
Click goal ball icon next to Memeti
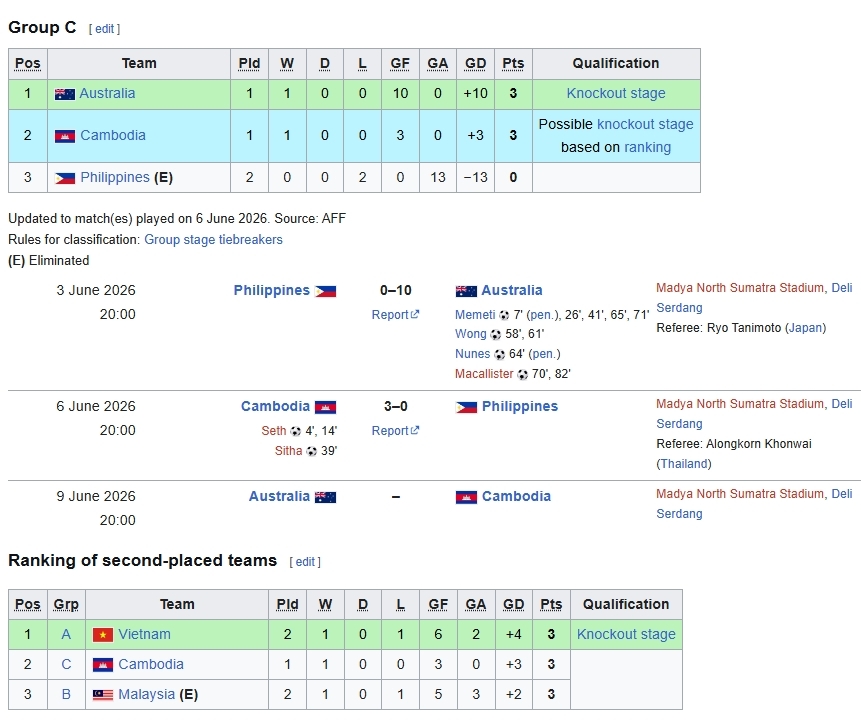click(x=504, y=315)
